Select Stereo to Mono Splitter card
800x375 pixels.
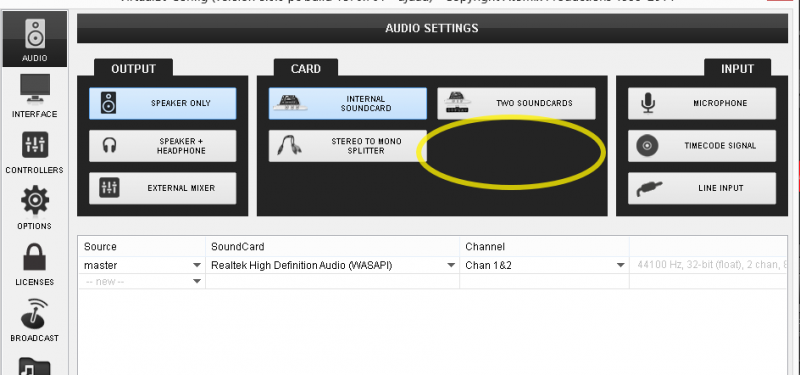[347, 146]
